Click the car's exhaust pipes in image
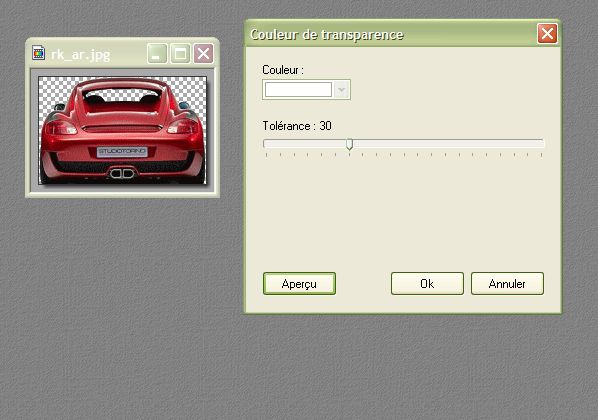Image resolution: width=598 pixels, height=420 pixels. point(122,174)
